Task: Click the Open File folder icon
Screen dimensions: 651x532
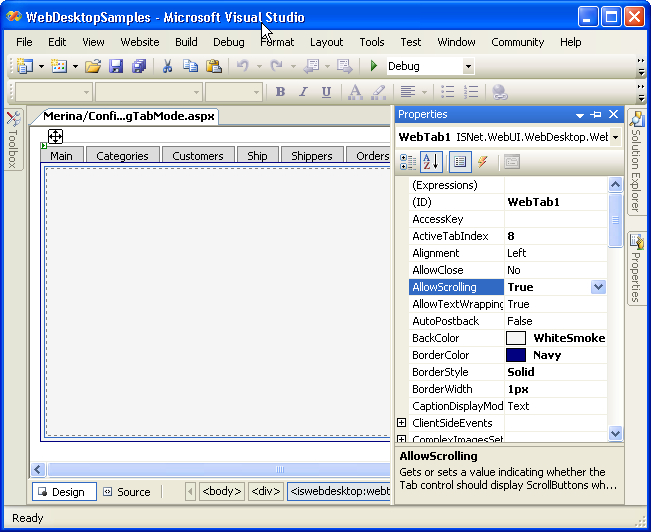Action: click(93, 66)
